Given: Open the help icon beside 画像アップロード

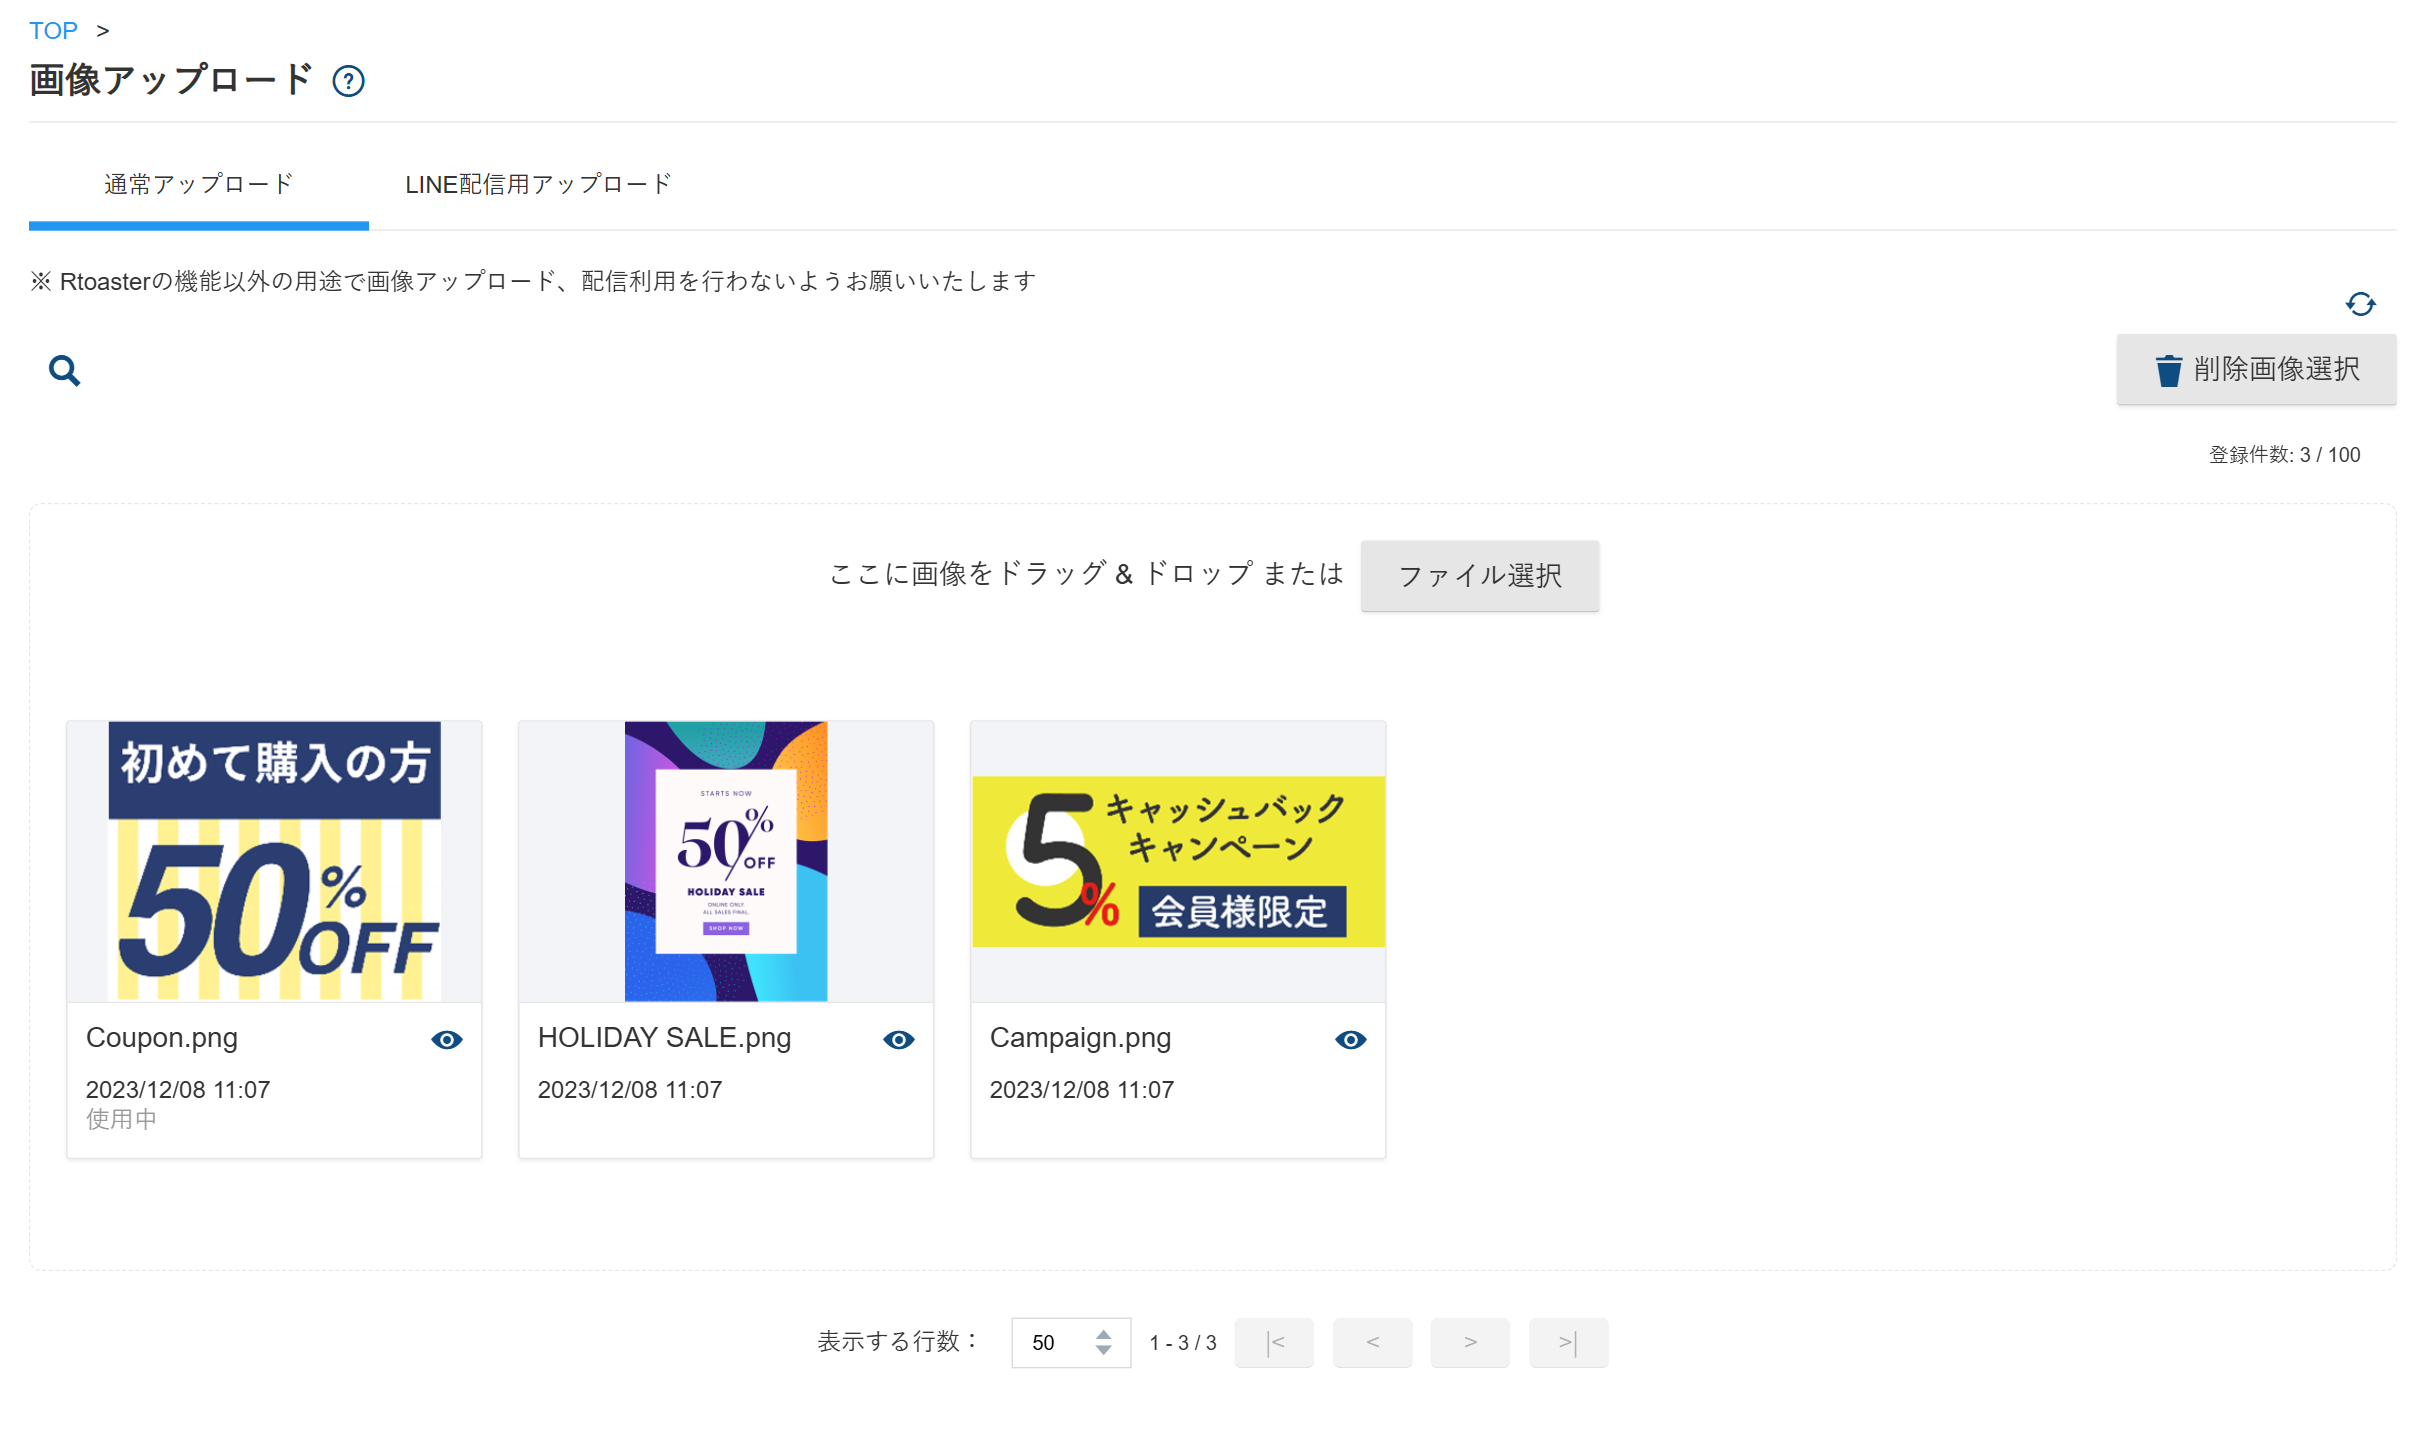Looking at the screenshot, I should pyautogui.click(x=348, y=81).
